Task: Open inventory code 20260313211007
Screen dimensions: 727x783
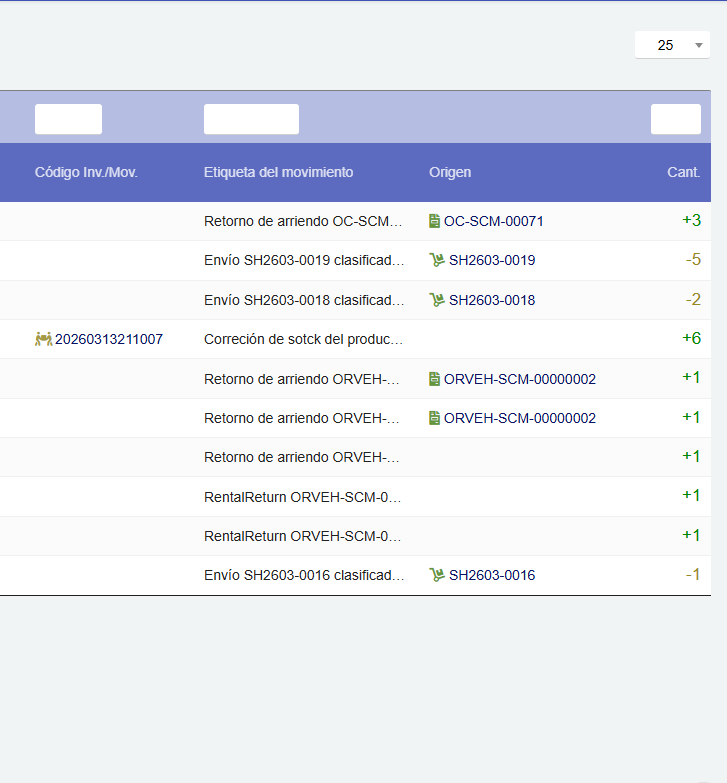Action: pyautogui.click(x=109, y=339)
